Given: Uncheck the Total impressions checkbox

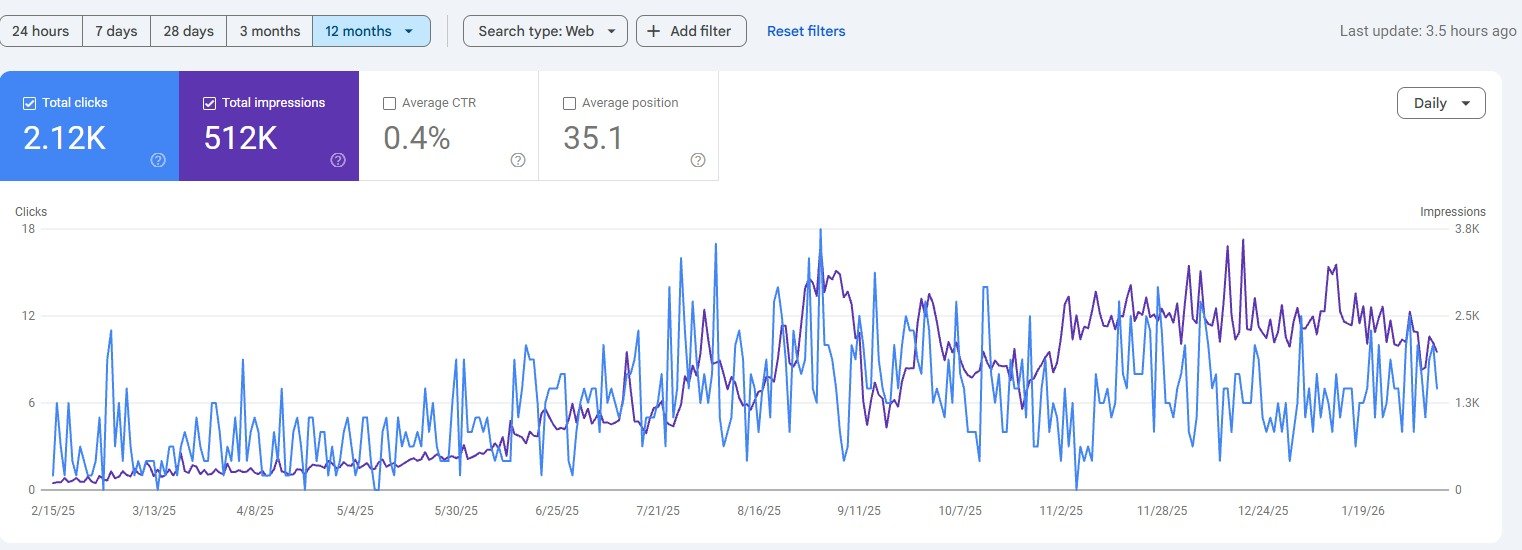Looking at the screenshot, I should tap(210, 103).
